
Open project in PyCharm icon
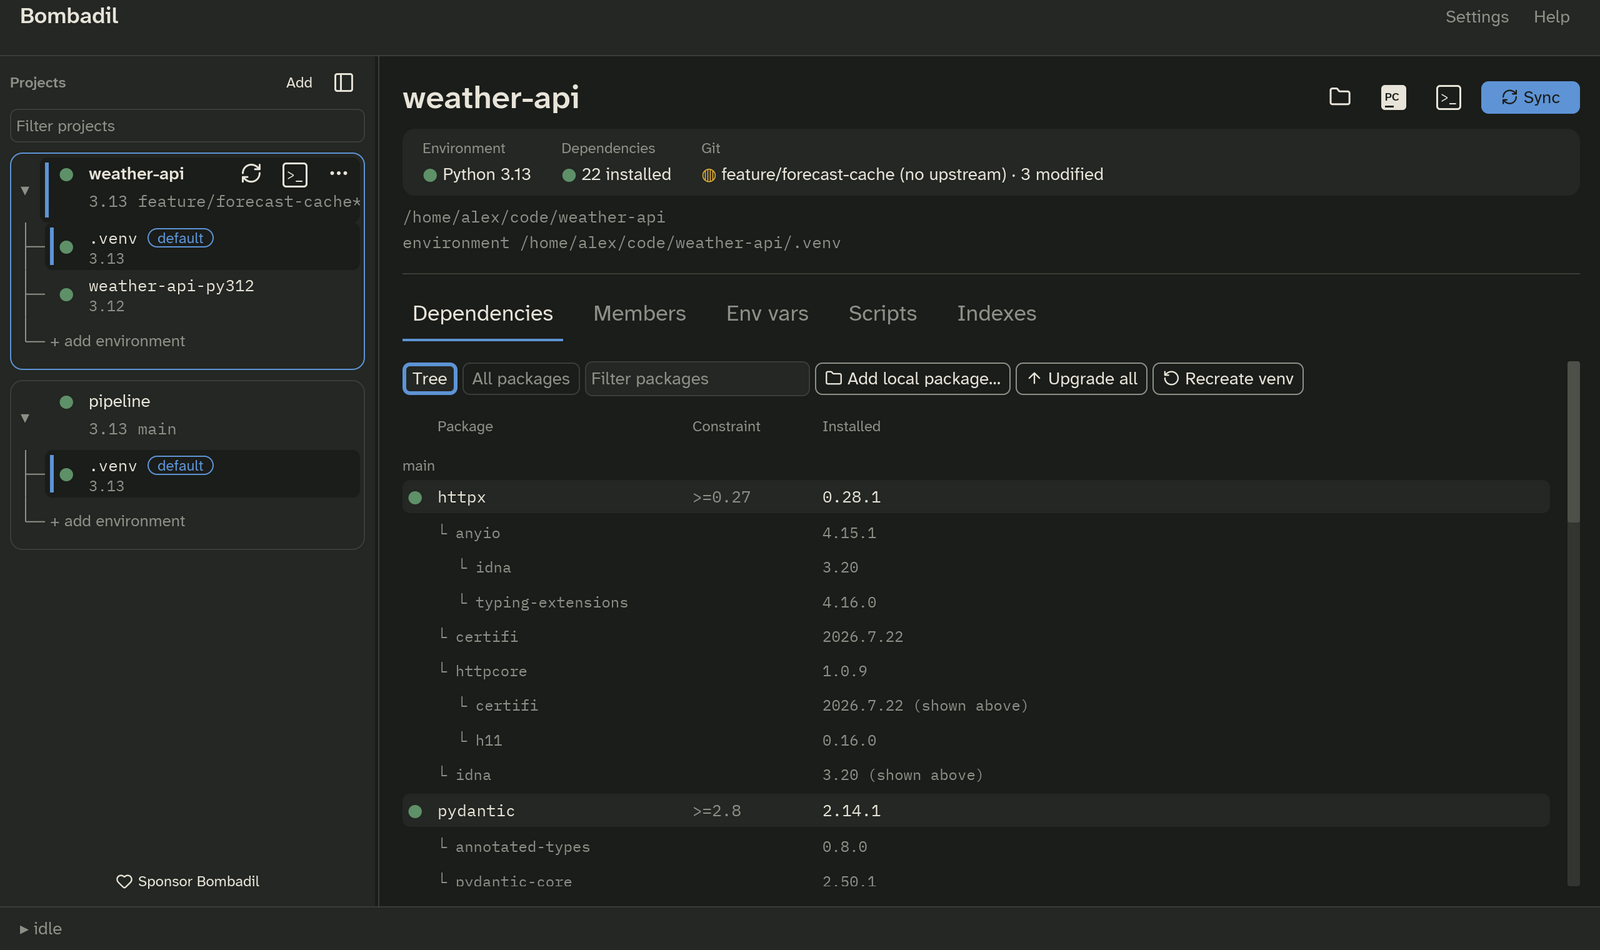(1393, 97)
